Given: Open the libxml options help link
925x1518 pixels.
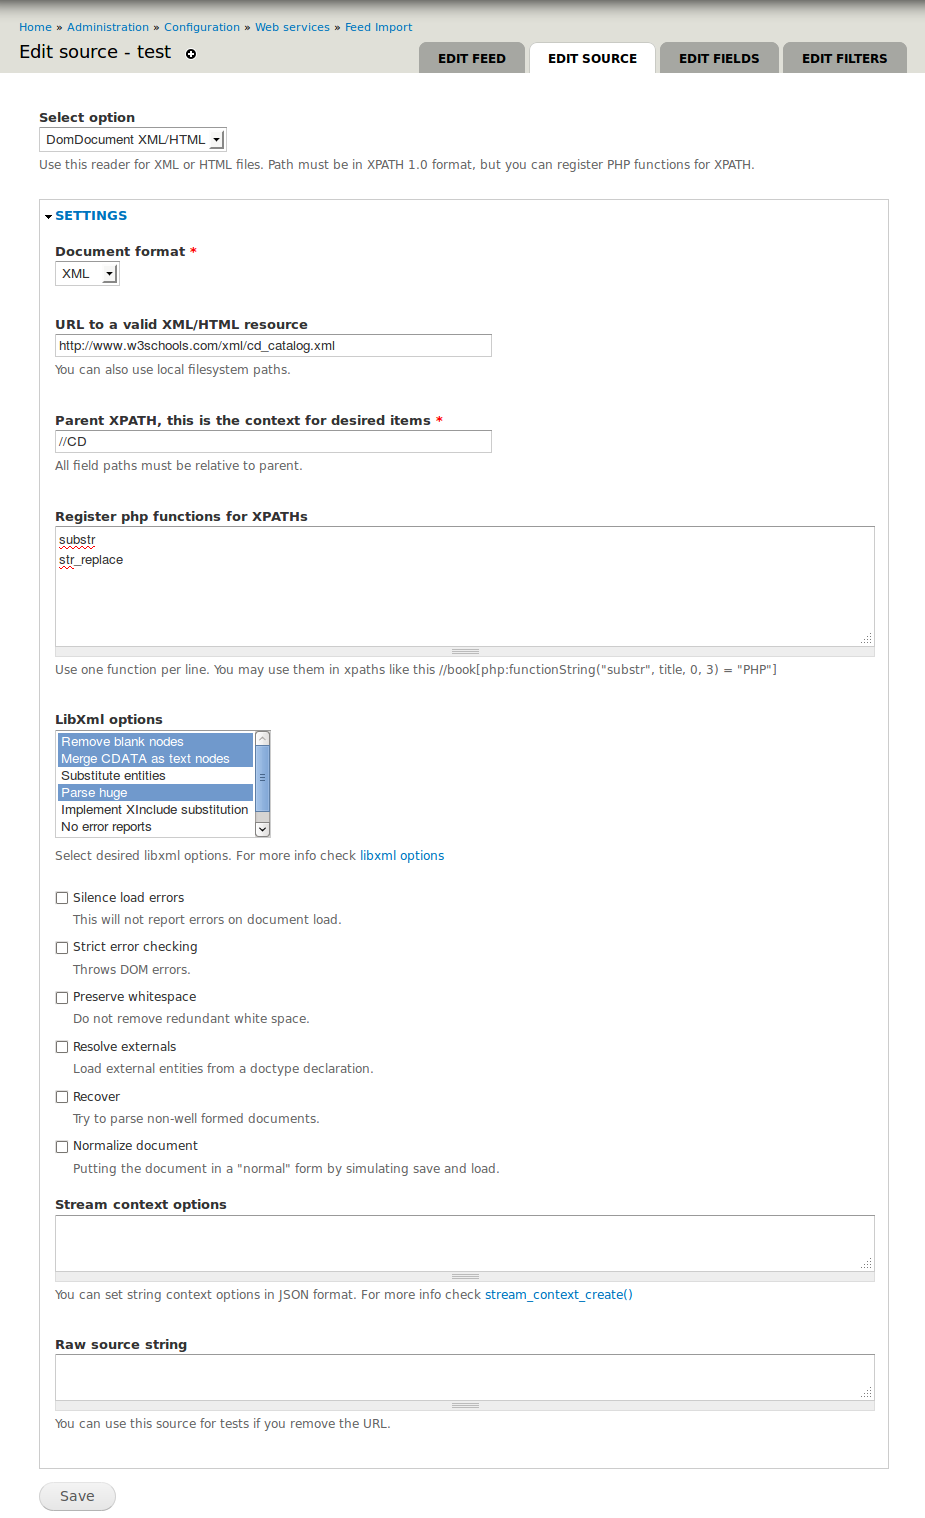Looking at the screenshot, I should [x=402, y=856].
